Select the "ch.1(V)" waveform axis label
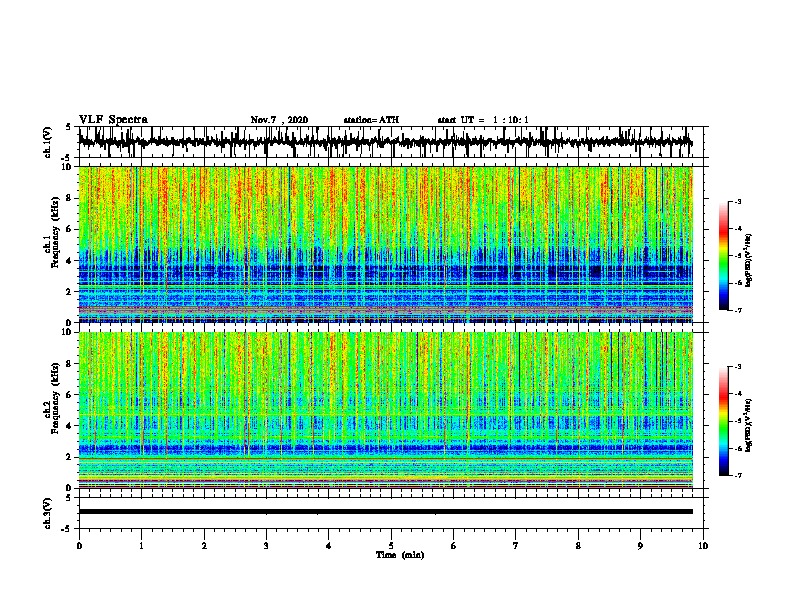792x612 pixels. (48, 142)
